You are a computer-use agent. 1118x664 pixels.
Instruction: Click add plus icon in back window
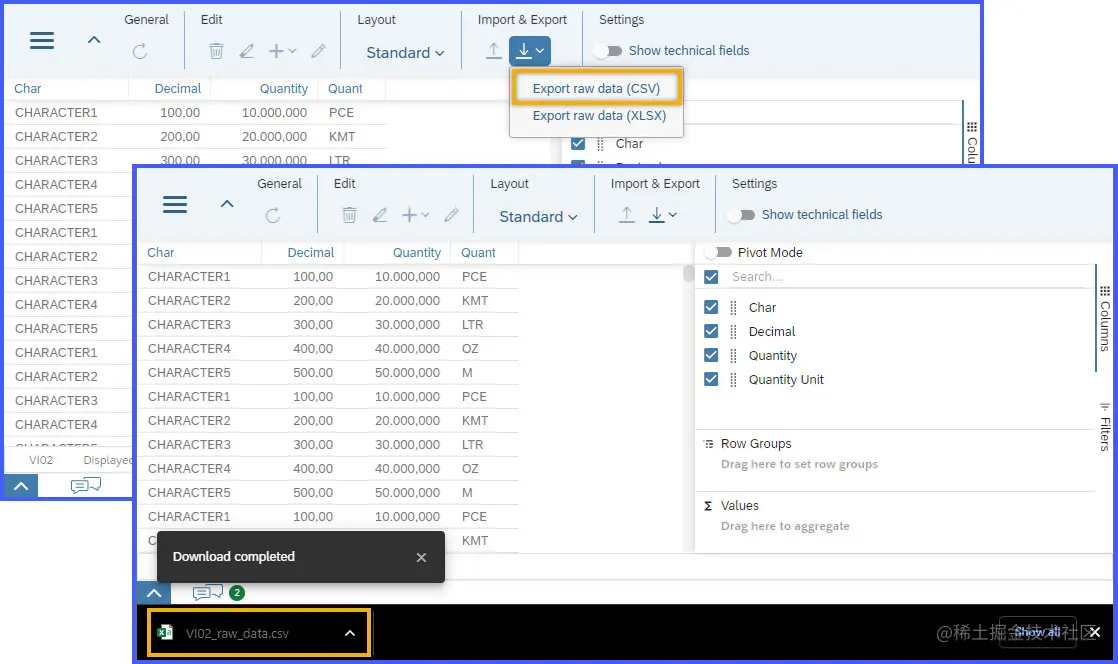[276, 51]
